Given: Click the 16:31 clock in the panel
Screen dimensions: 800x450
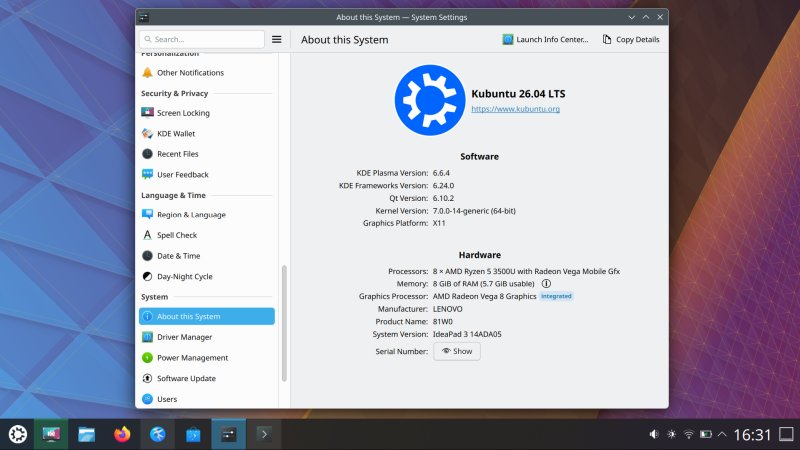Looking at the screenshot, I should (x=752, y=434).
